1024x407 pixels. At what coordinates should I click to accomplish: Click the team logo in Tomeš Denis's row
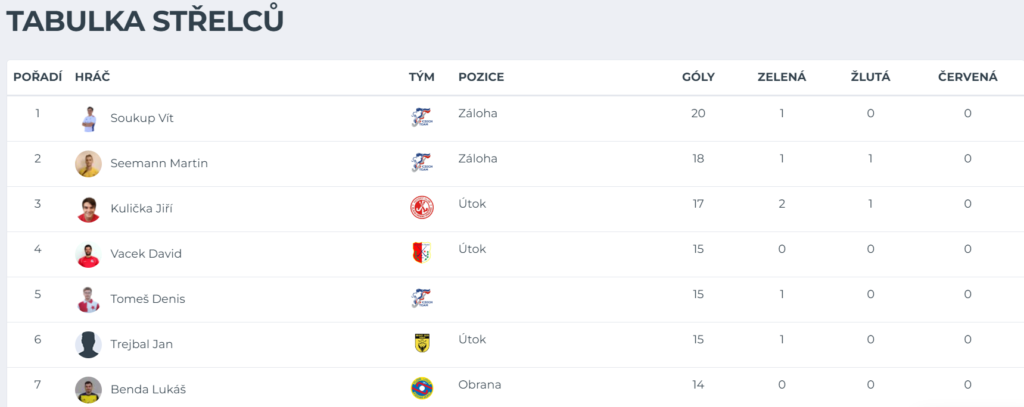[421, 299]
